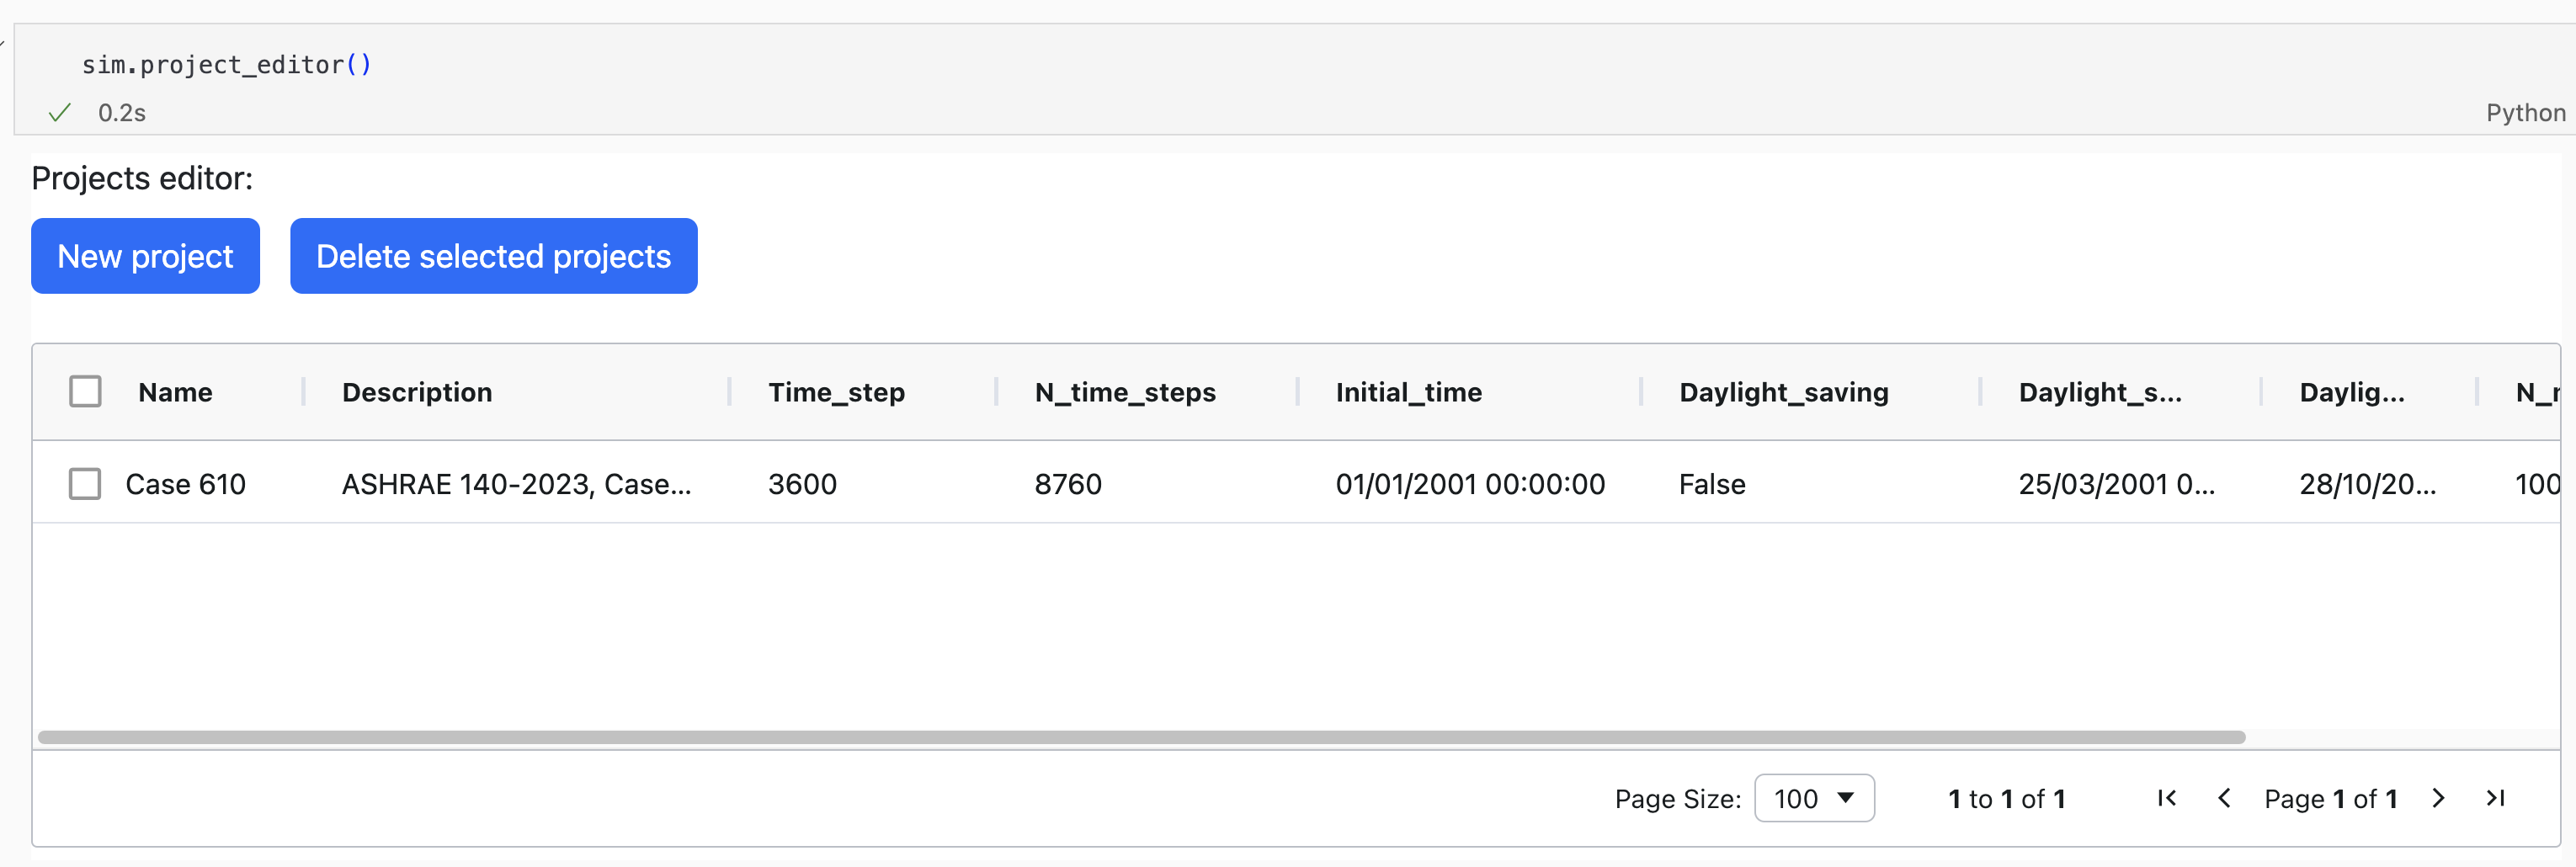Go to previous page arrow
The height and width of the screenshot is (867, 2576).
2224,798
